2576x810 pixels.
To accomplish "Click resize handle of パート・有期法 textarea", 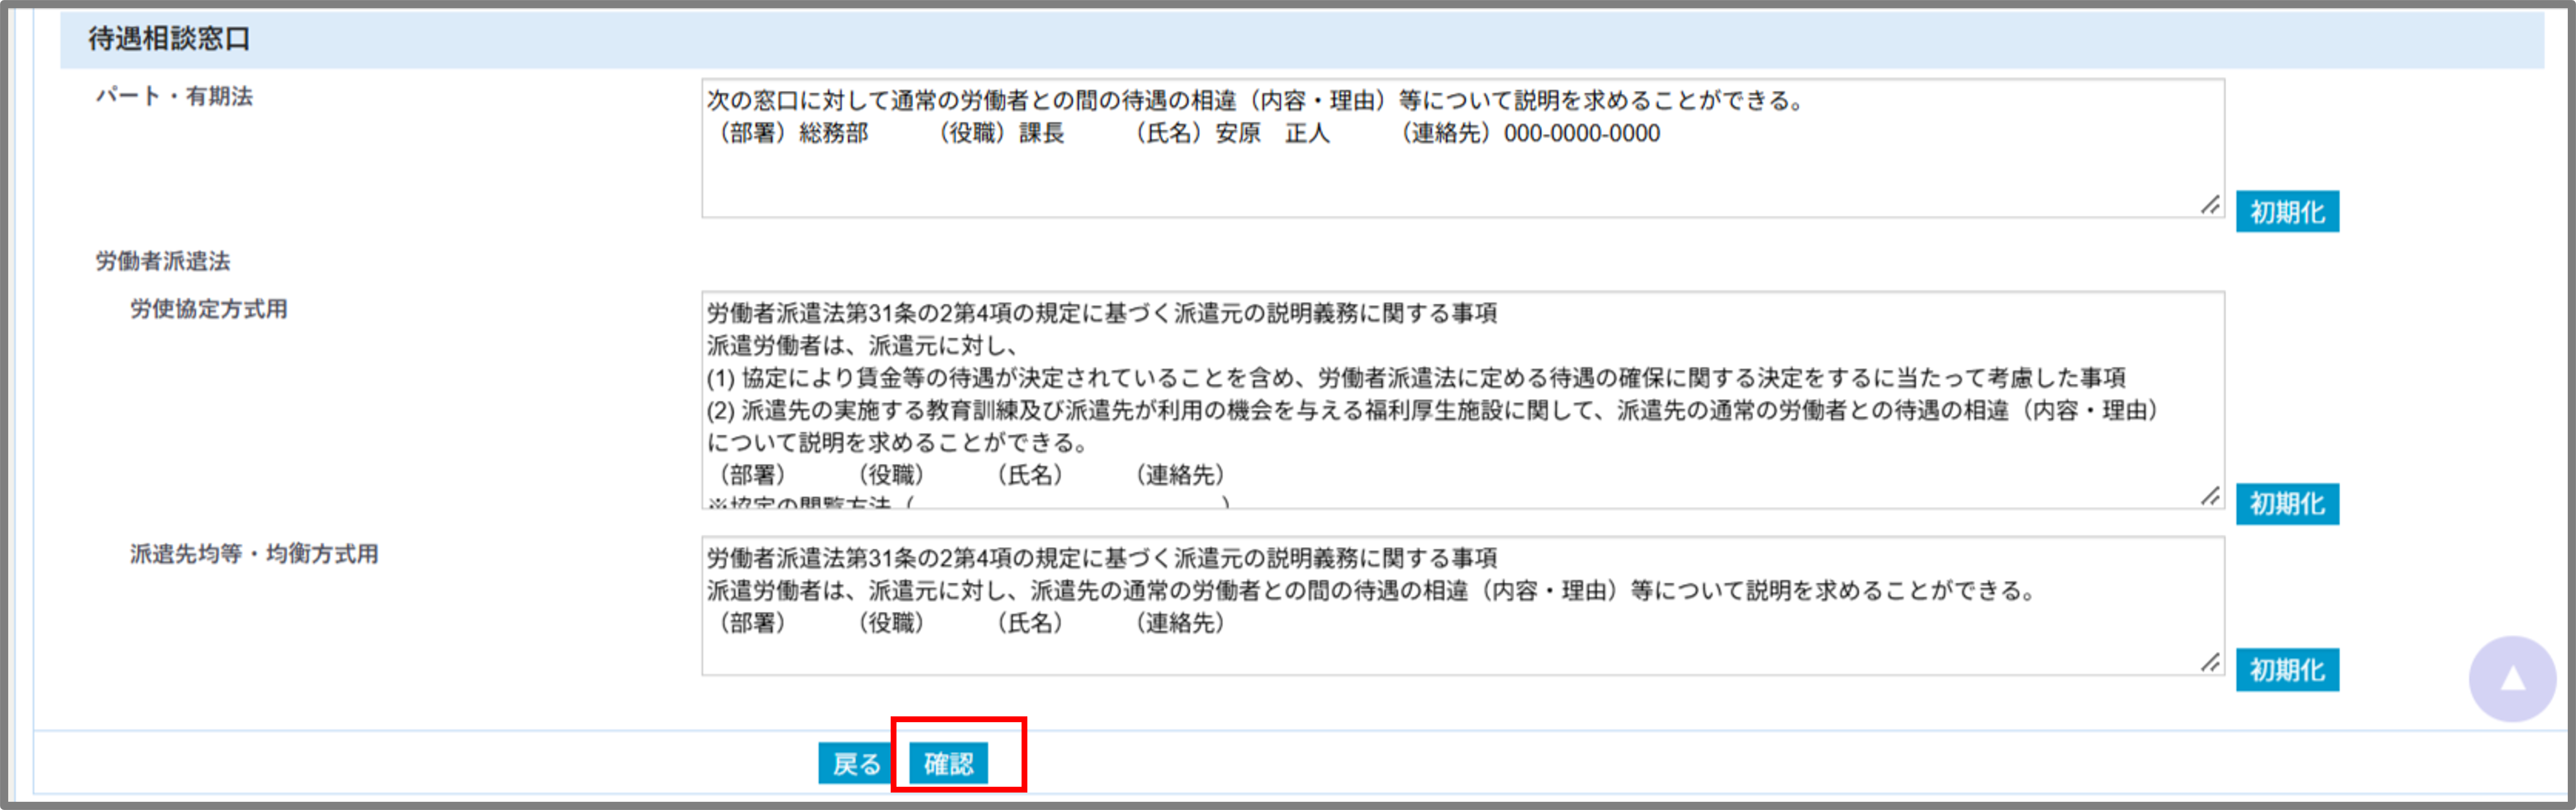I will tap(2210, 205).
